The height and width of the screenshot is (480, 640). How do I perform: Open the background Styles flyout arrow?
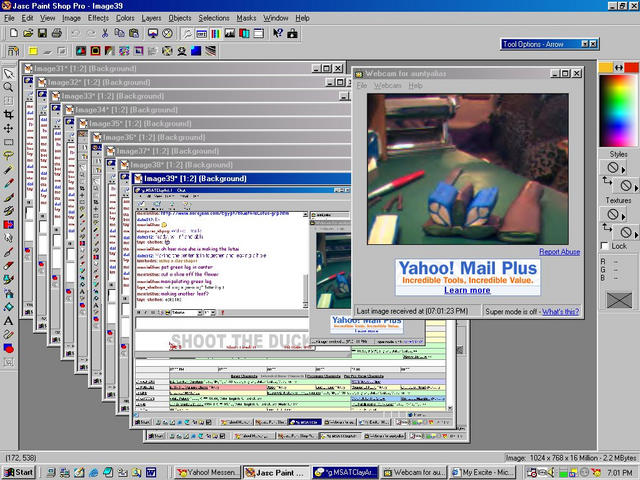[x=636, y=188]
